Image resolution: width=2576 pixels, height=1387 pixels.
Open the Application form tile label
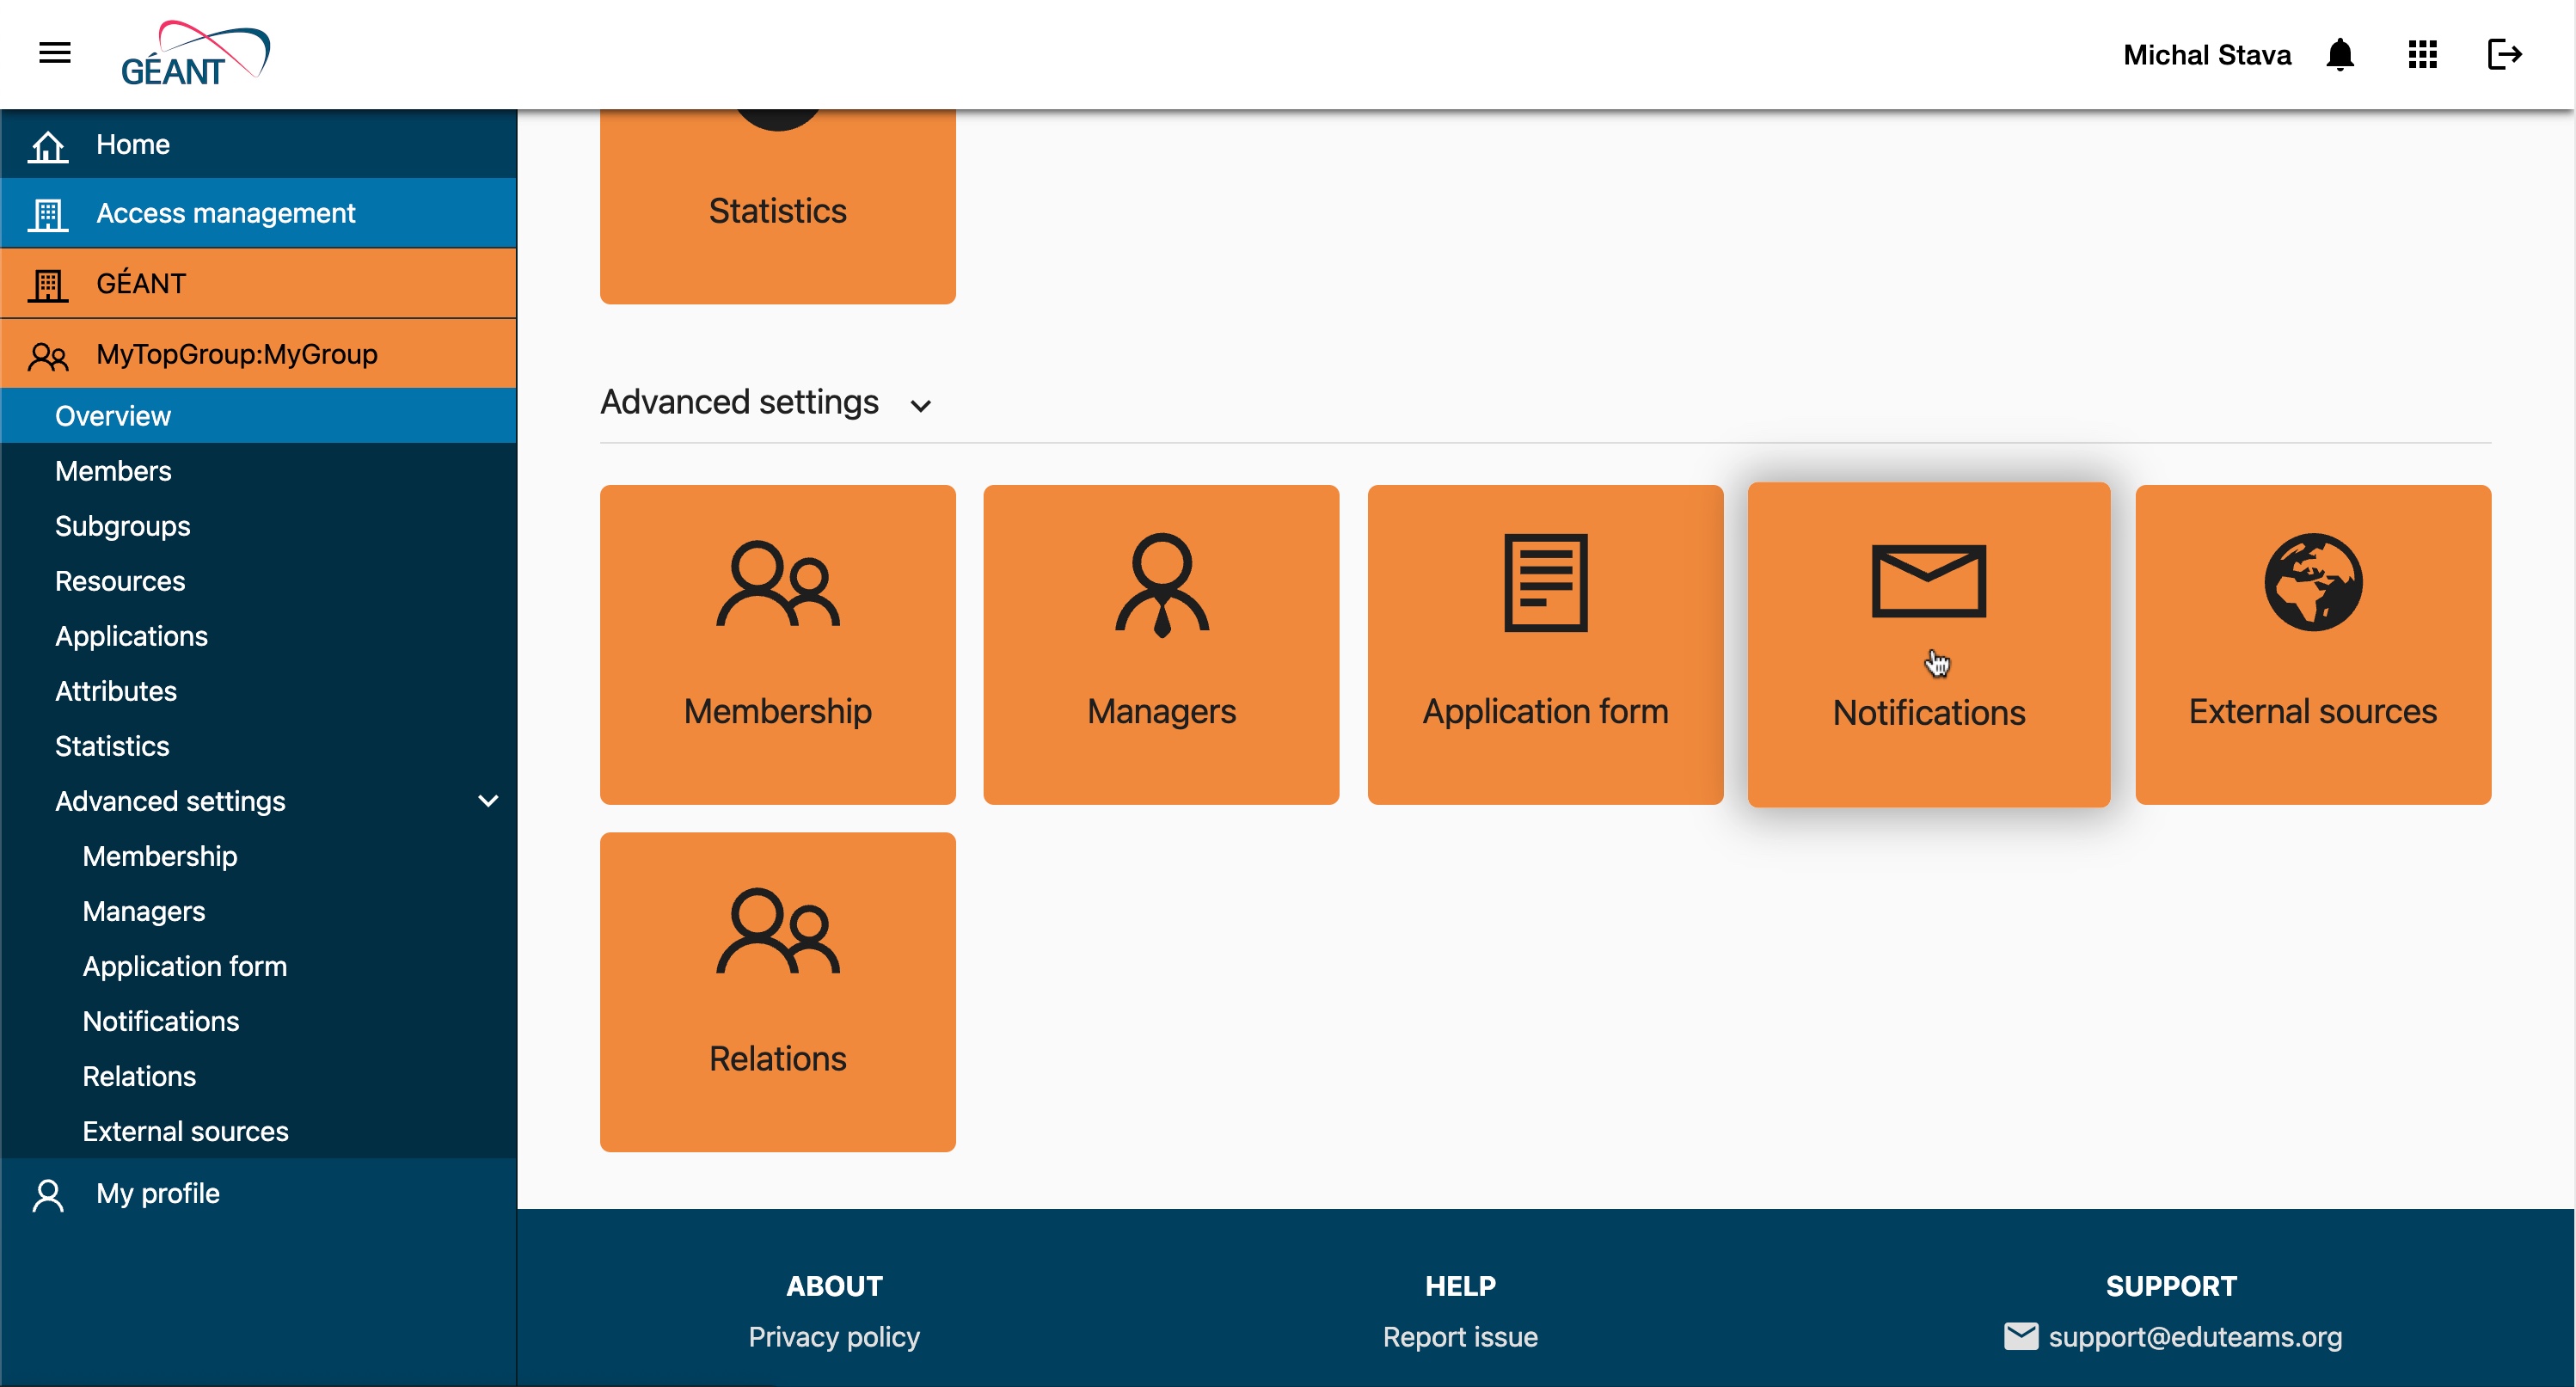[1545, 711]
